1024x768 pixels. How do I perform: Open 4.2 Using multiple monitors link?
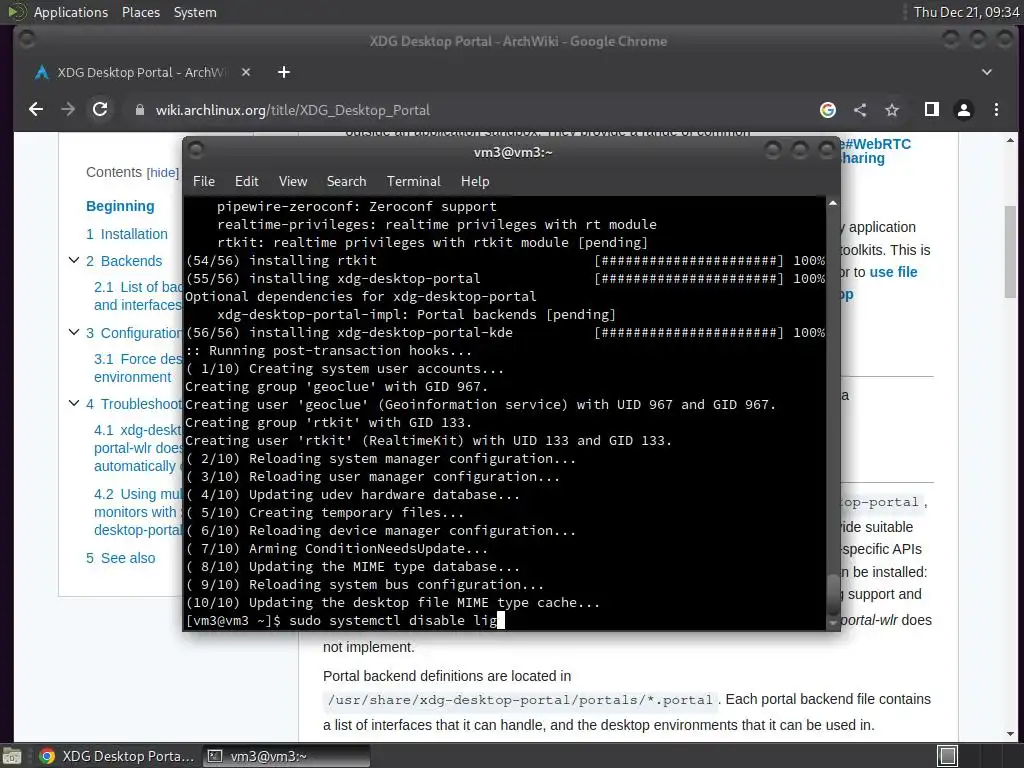pyautogui.click(x=138, y=512)
